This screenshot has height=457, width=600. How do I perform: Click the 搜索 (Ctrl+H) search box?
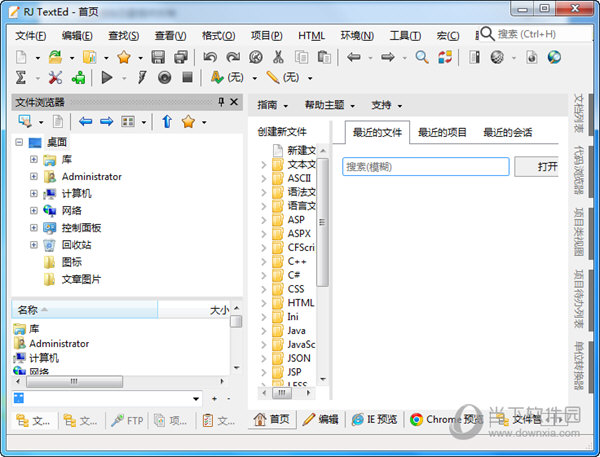coord(536,34)
